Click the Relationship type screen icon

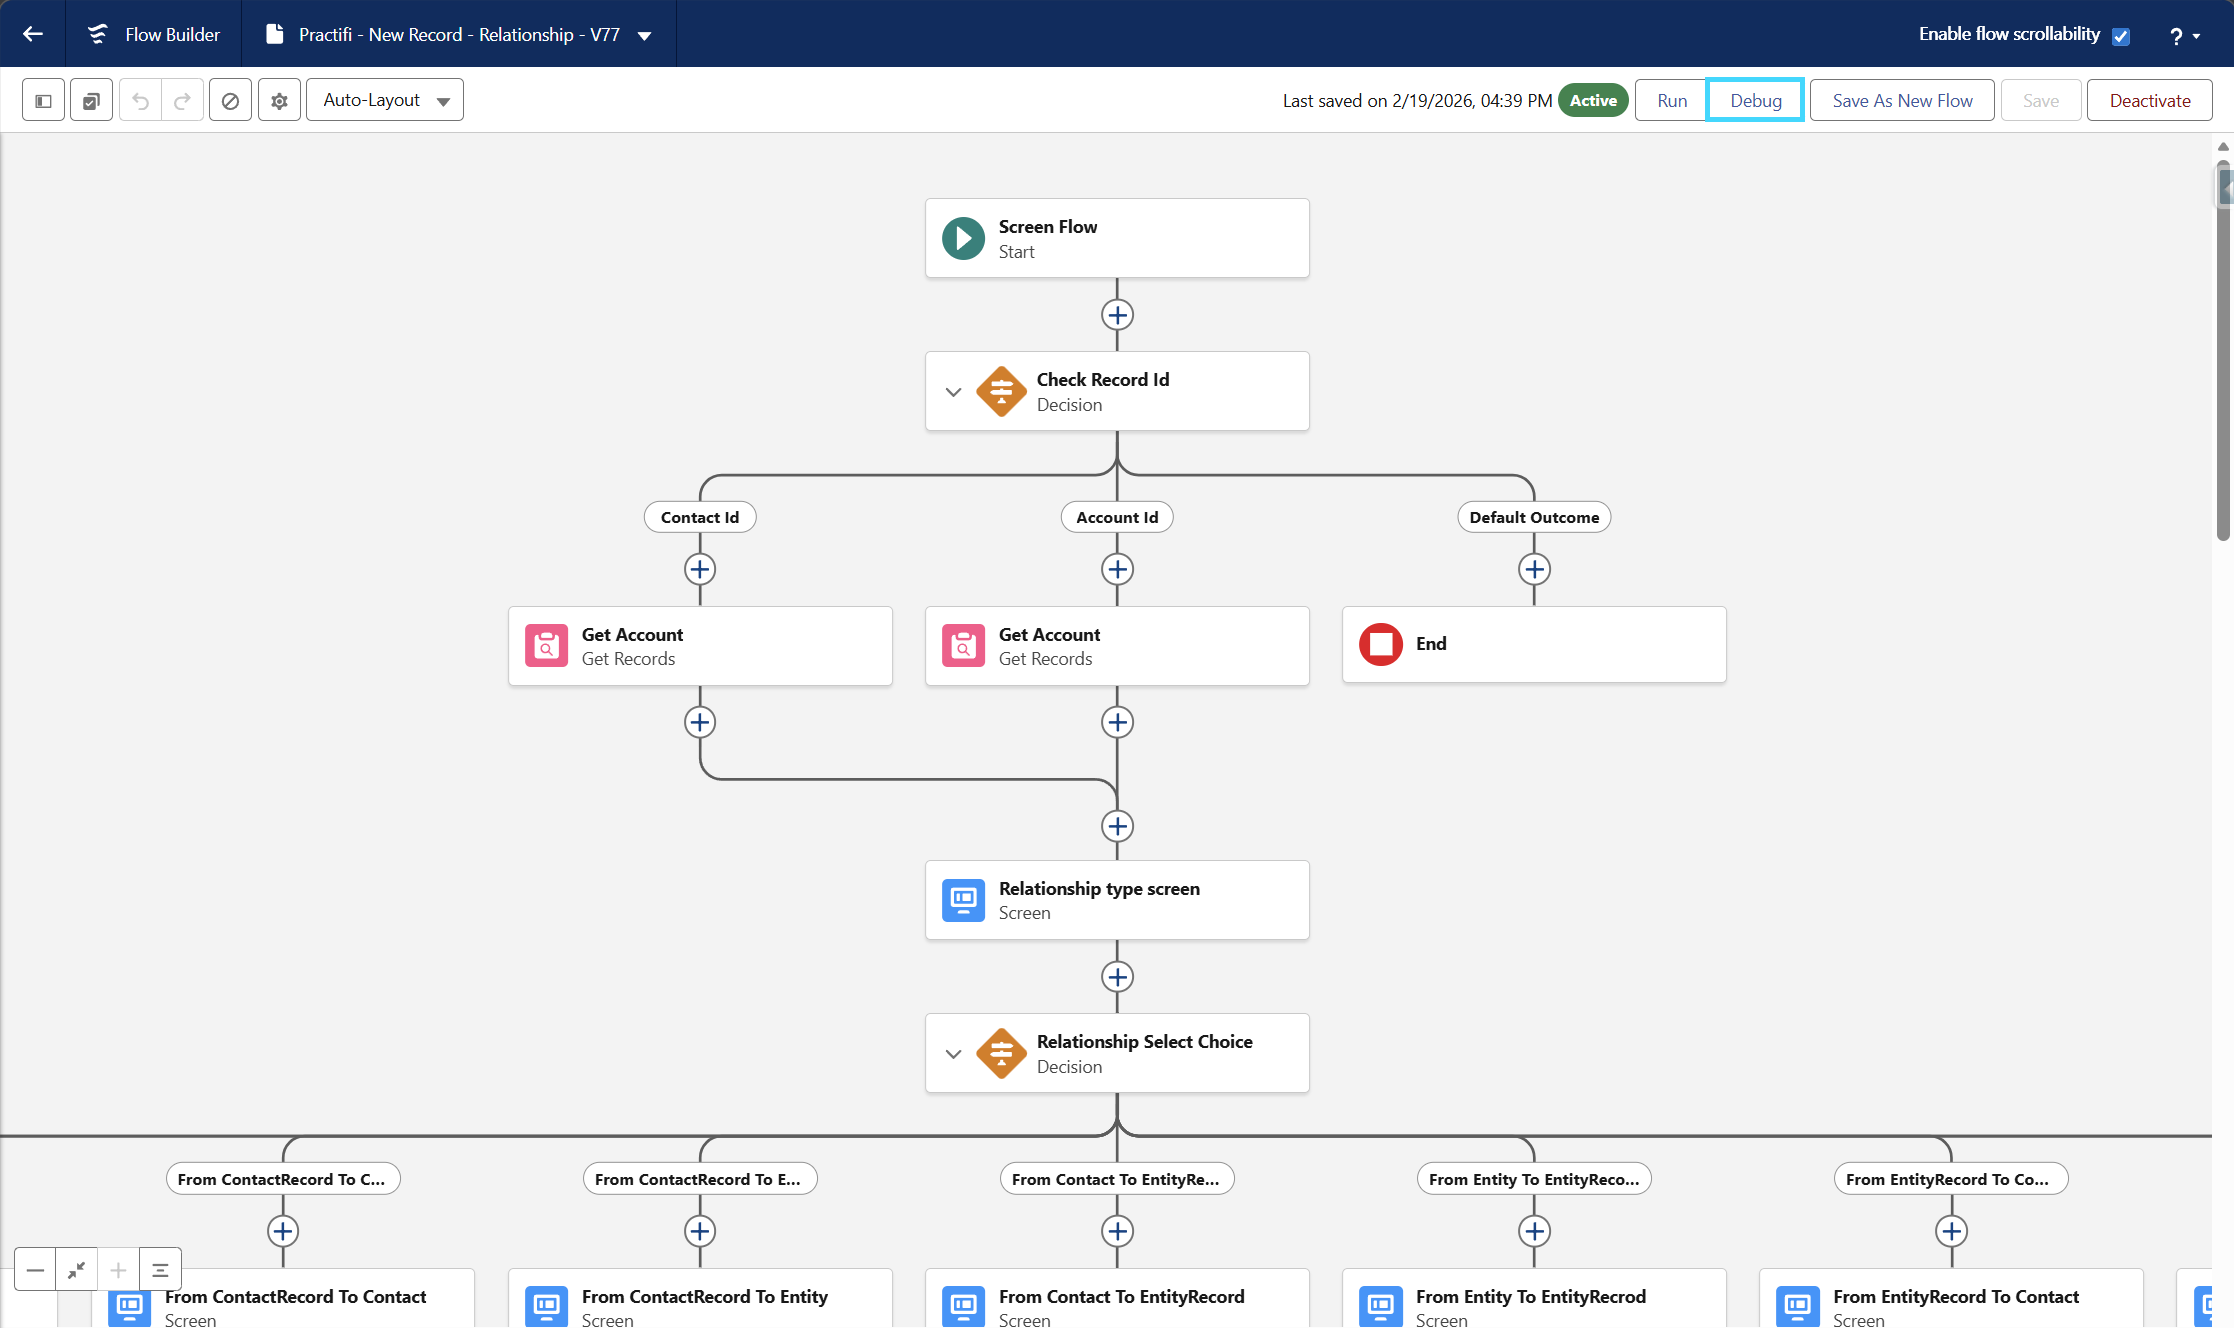963,900
